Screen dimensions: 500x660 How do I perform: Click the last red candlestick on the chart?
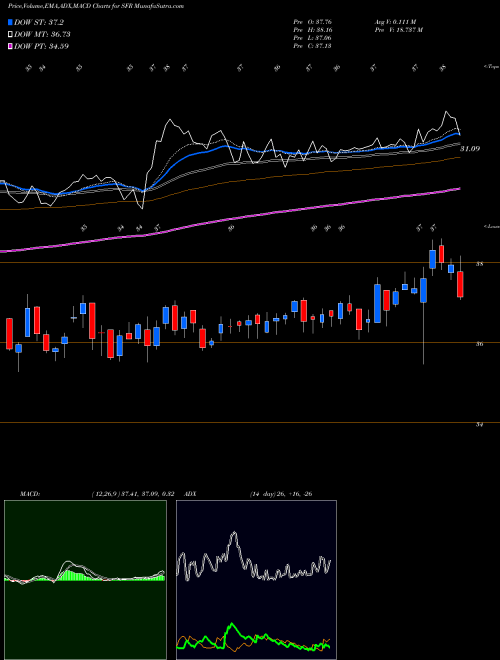[460, 285]
